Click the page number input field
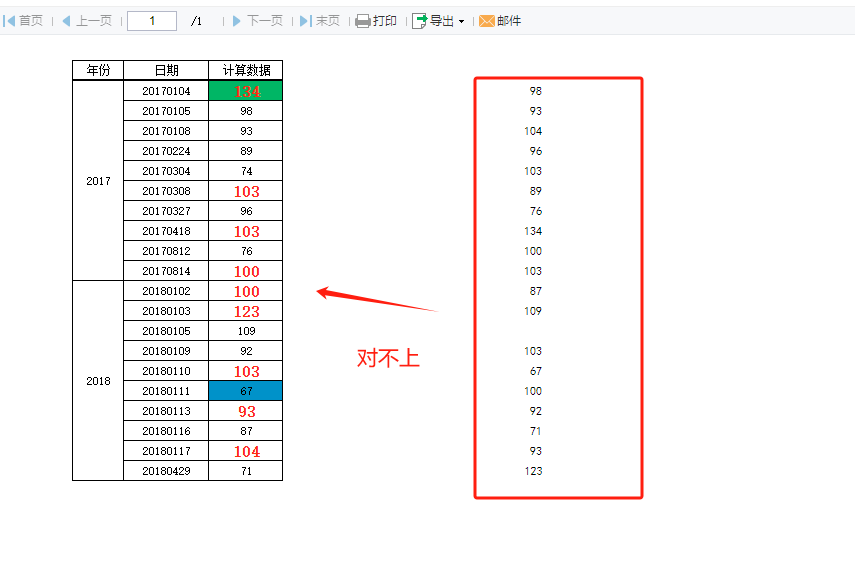 (x=152, y=21)
